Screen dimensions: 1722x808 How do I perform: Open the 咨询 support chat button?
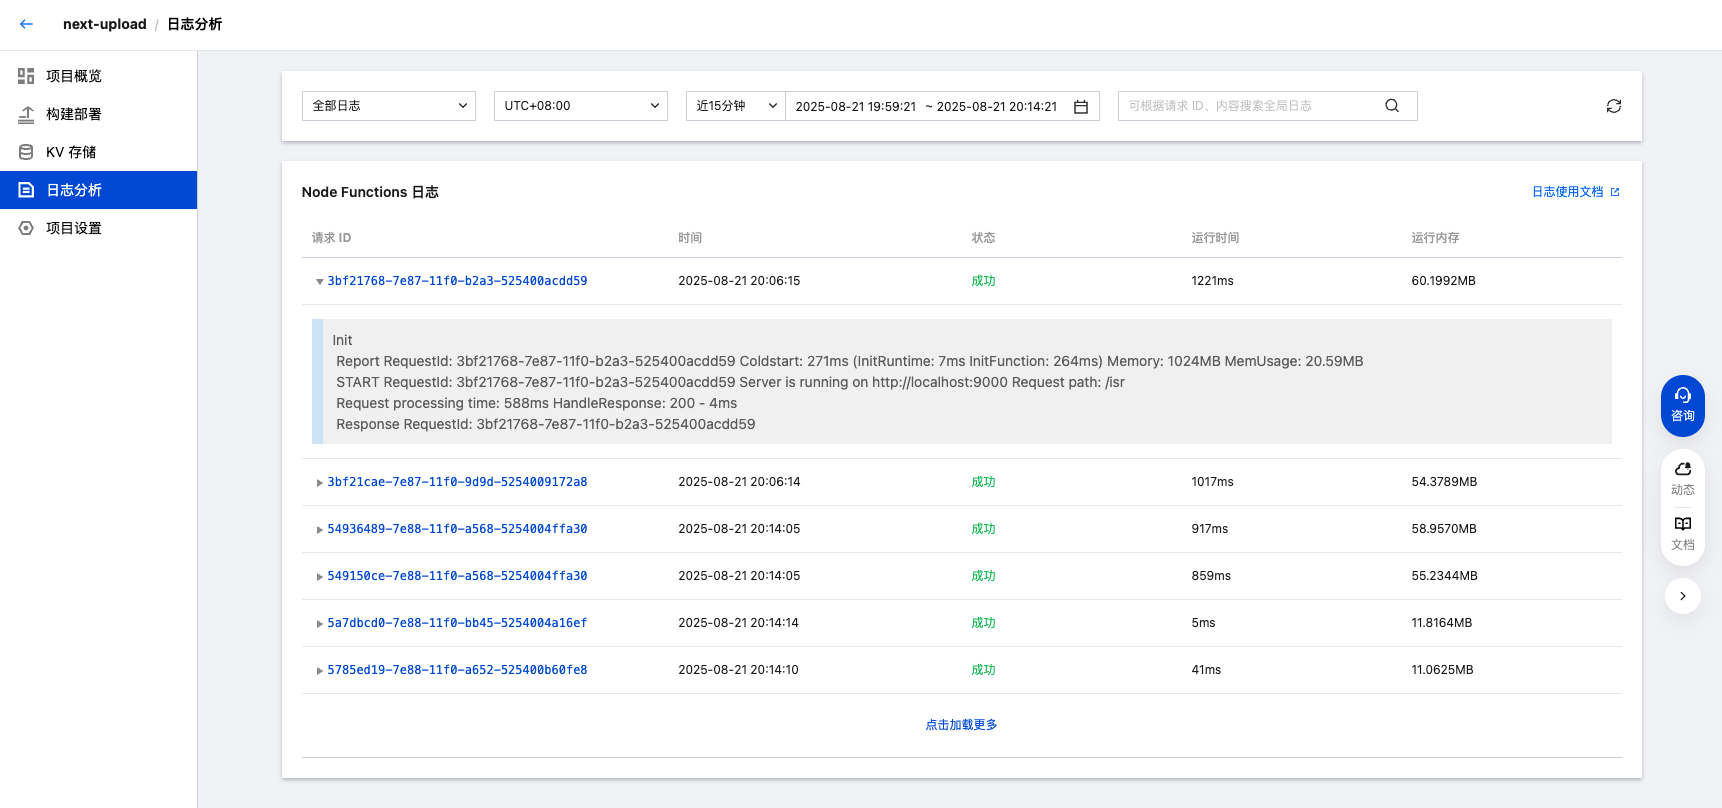(x=1682, y=405)
